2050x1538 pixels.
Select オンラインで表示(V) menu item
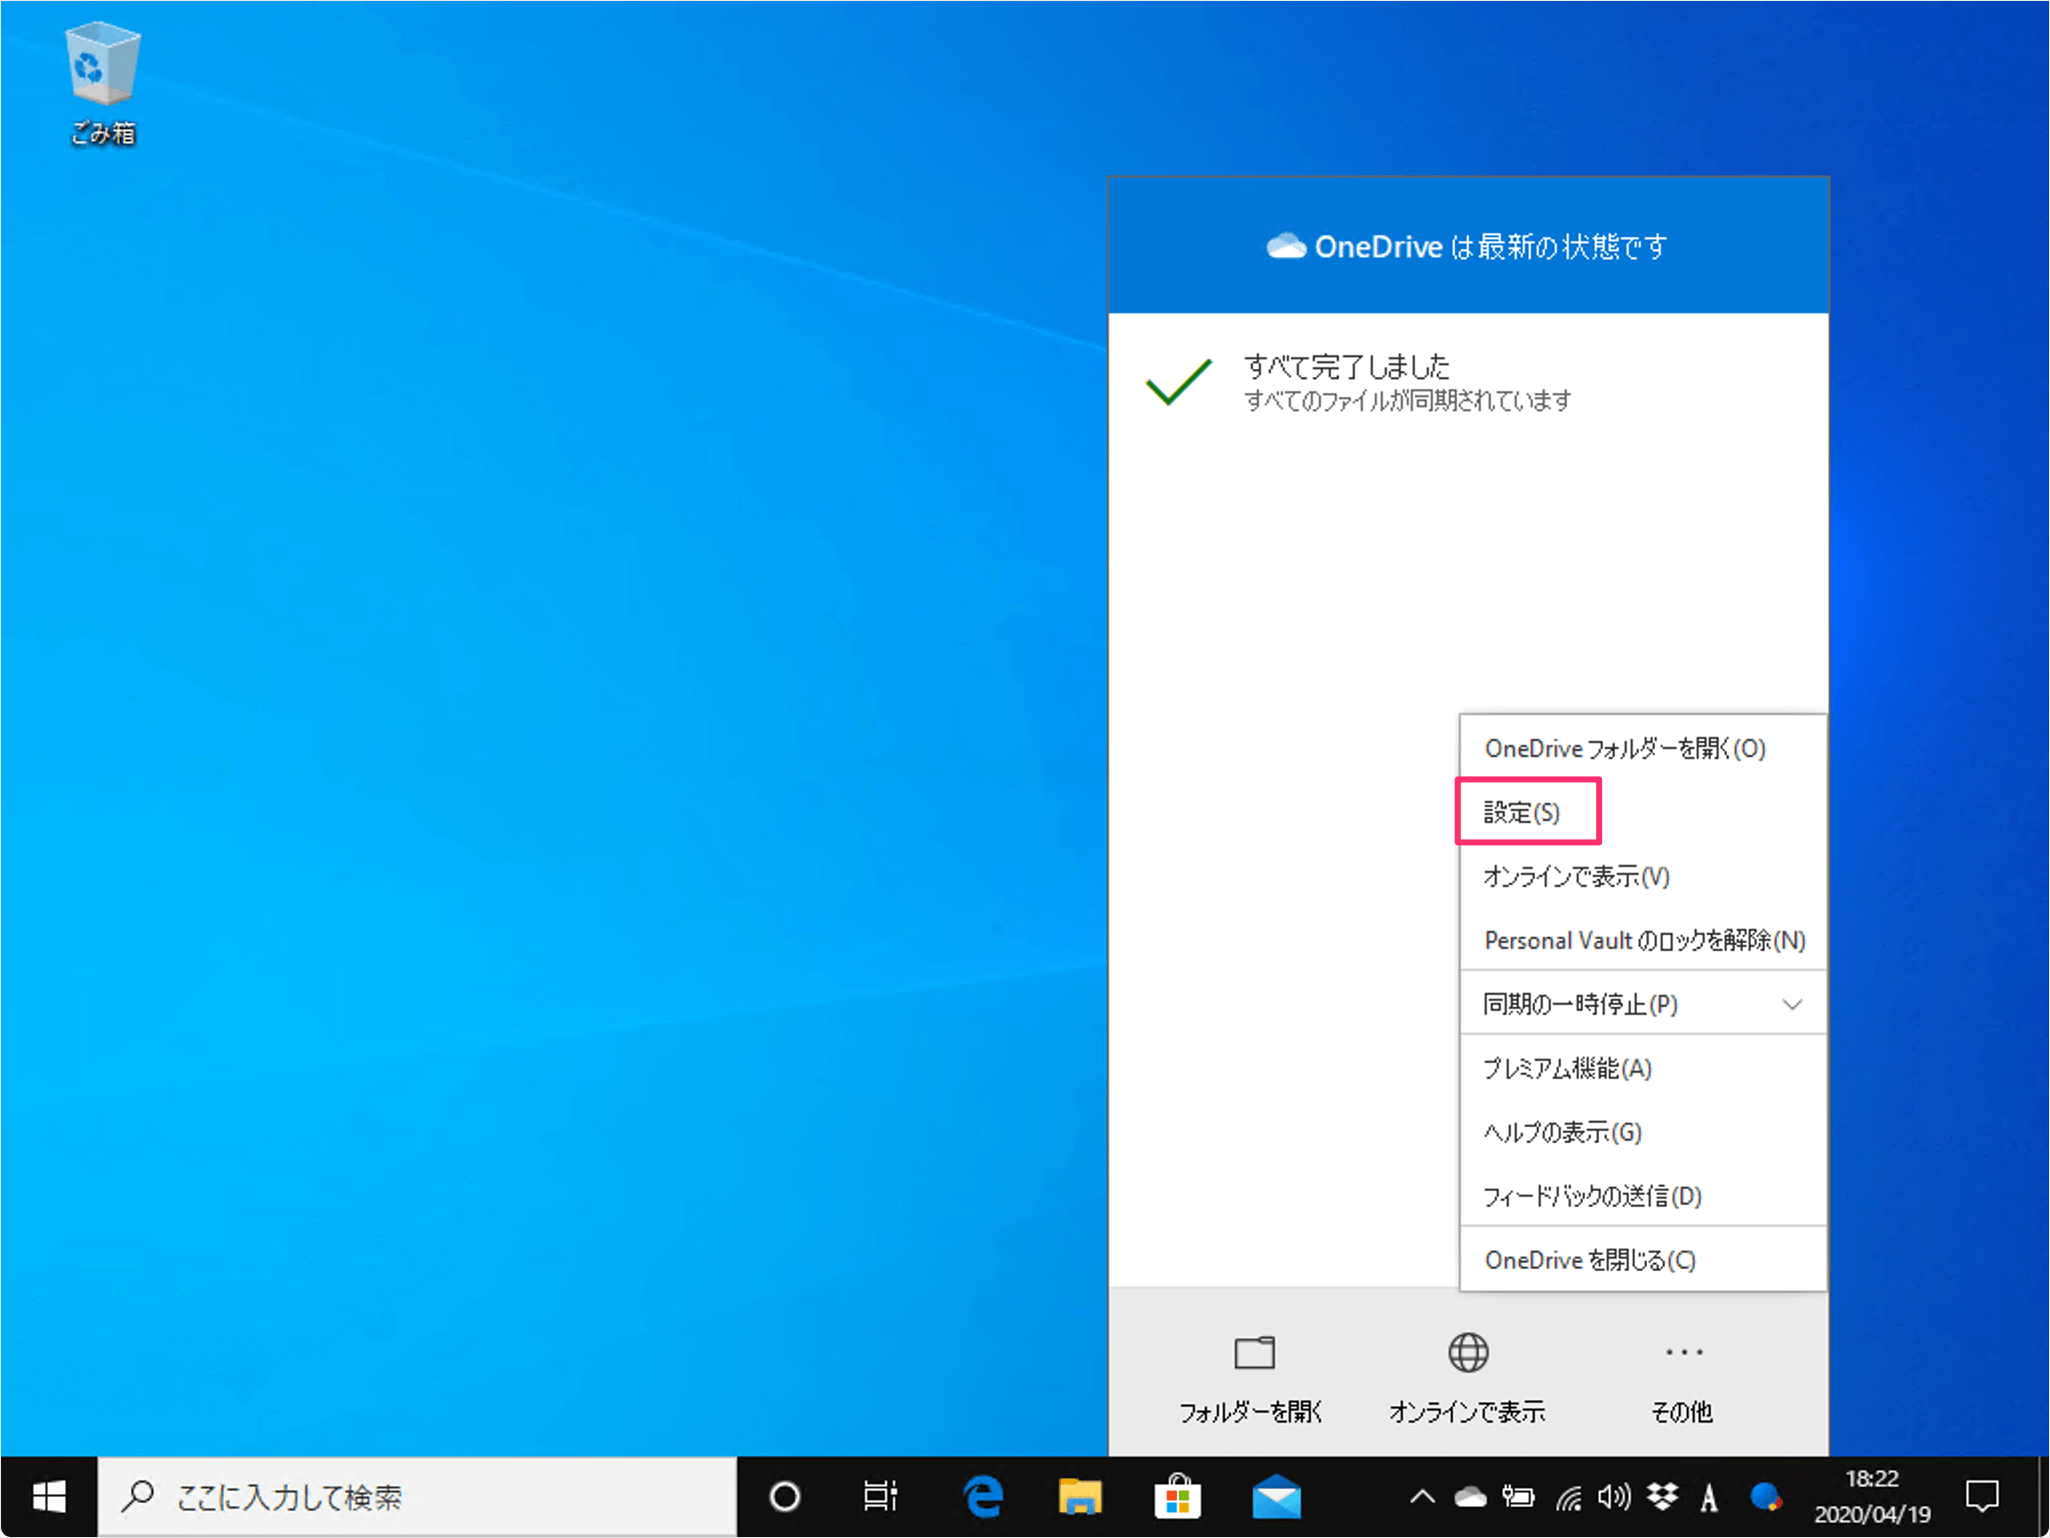click(1643, 876)
